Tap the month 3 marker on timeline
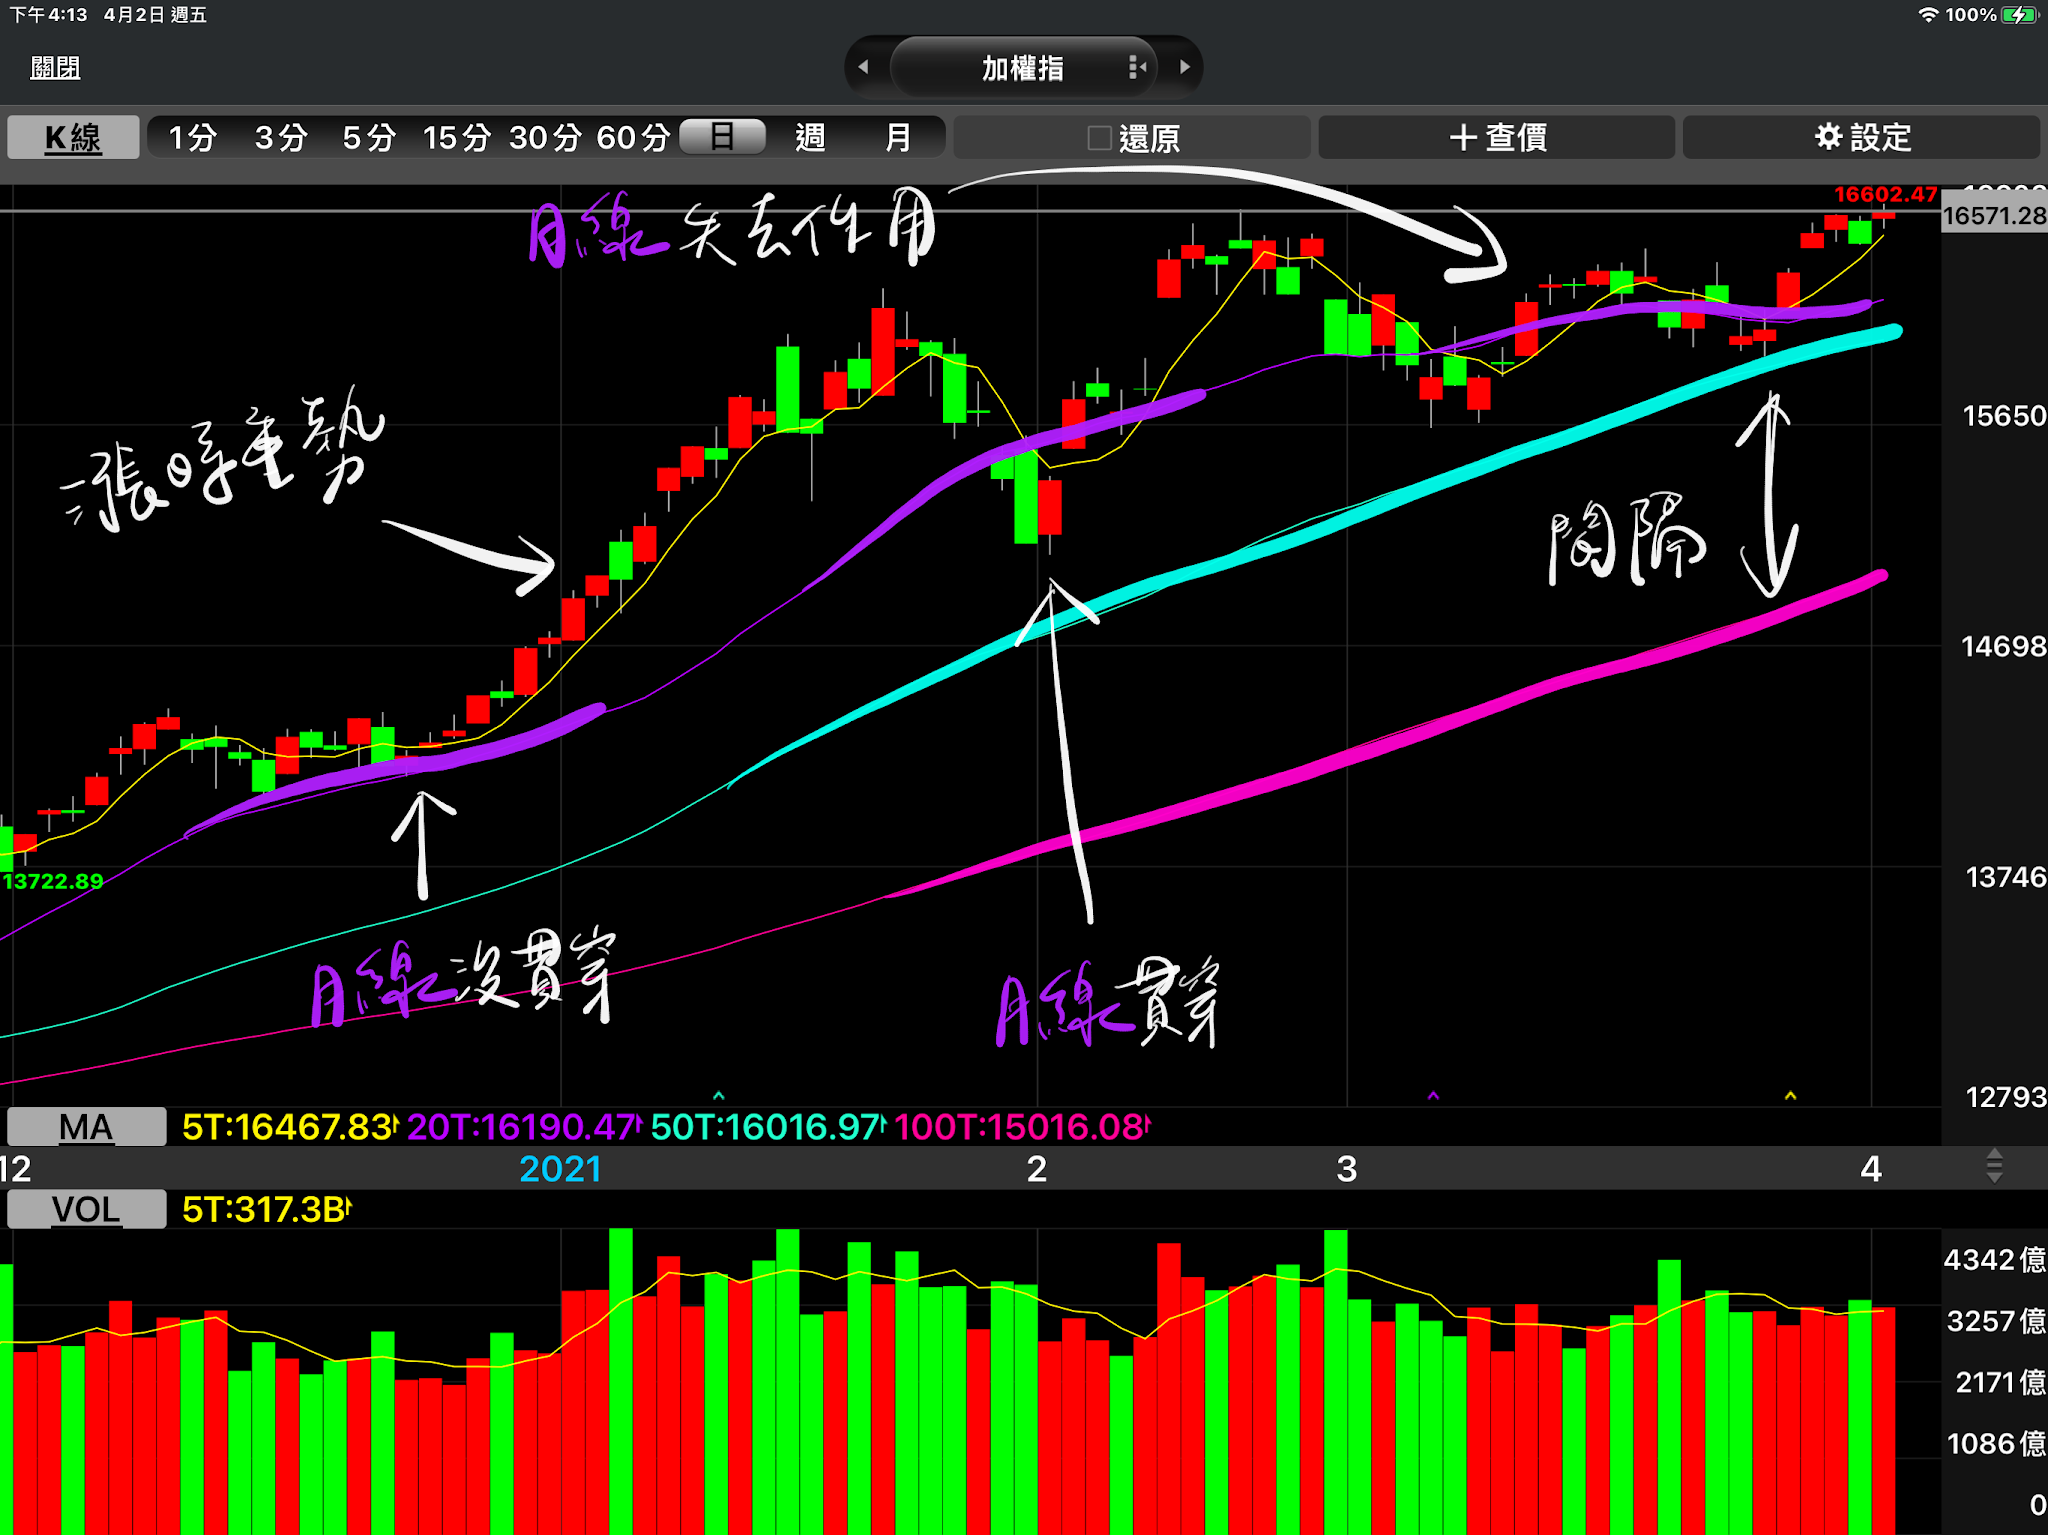 (x=1347, y=1168)
